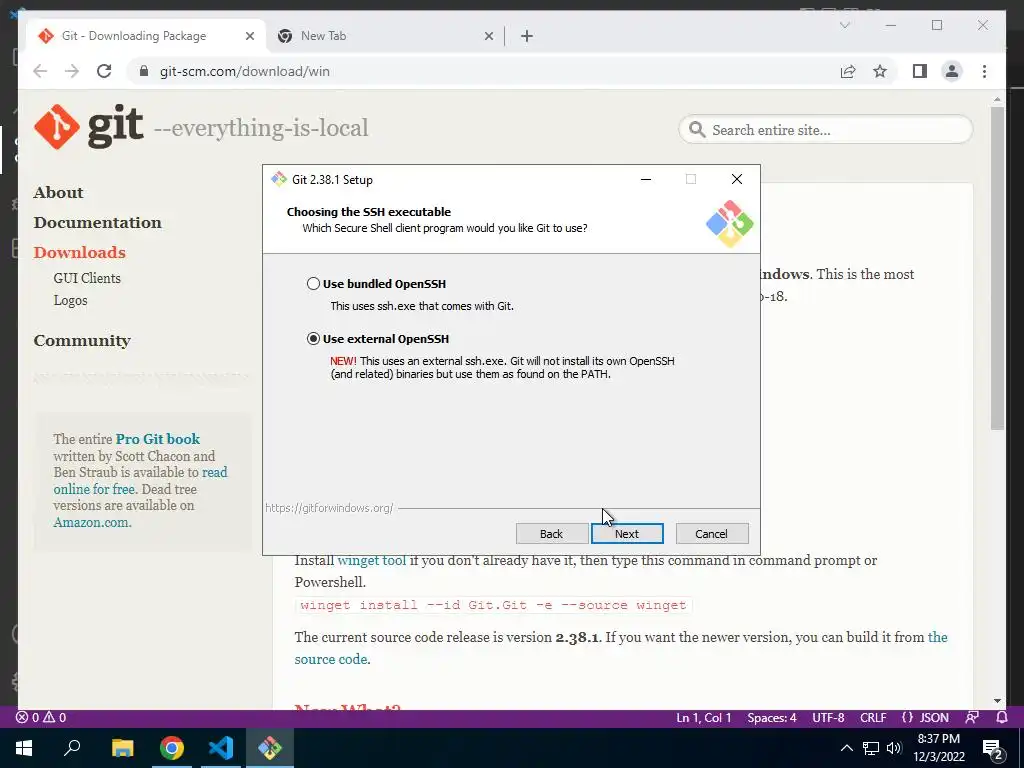Open the Community section link
Image resolution: width=1024 pixels, height=768 pixels.
tap(82, 341)
